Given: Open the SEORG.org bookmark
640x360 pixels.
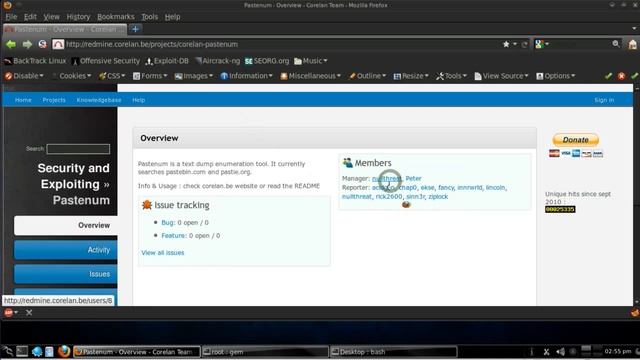Looking at the screenshot, I should (267, 61).
